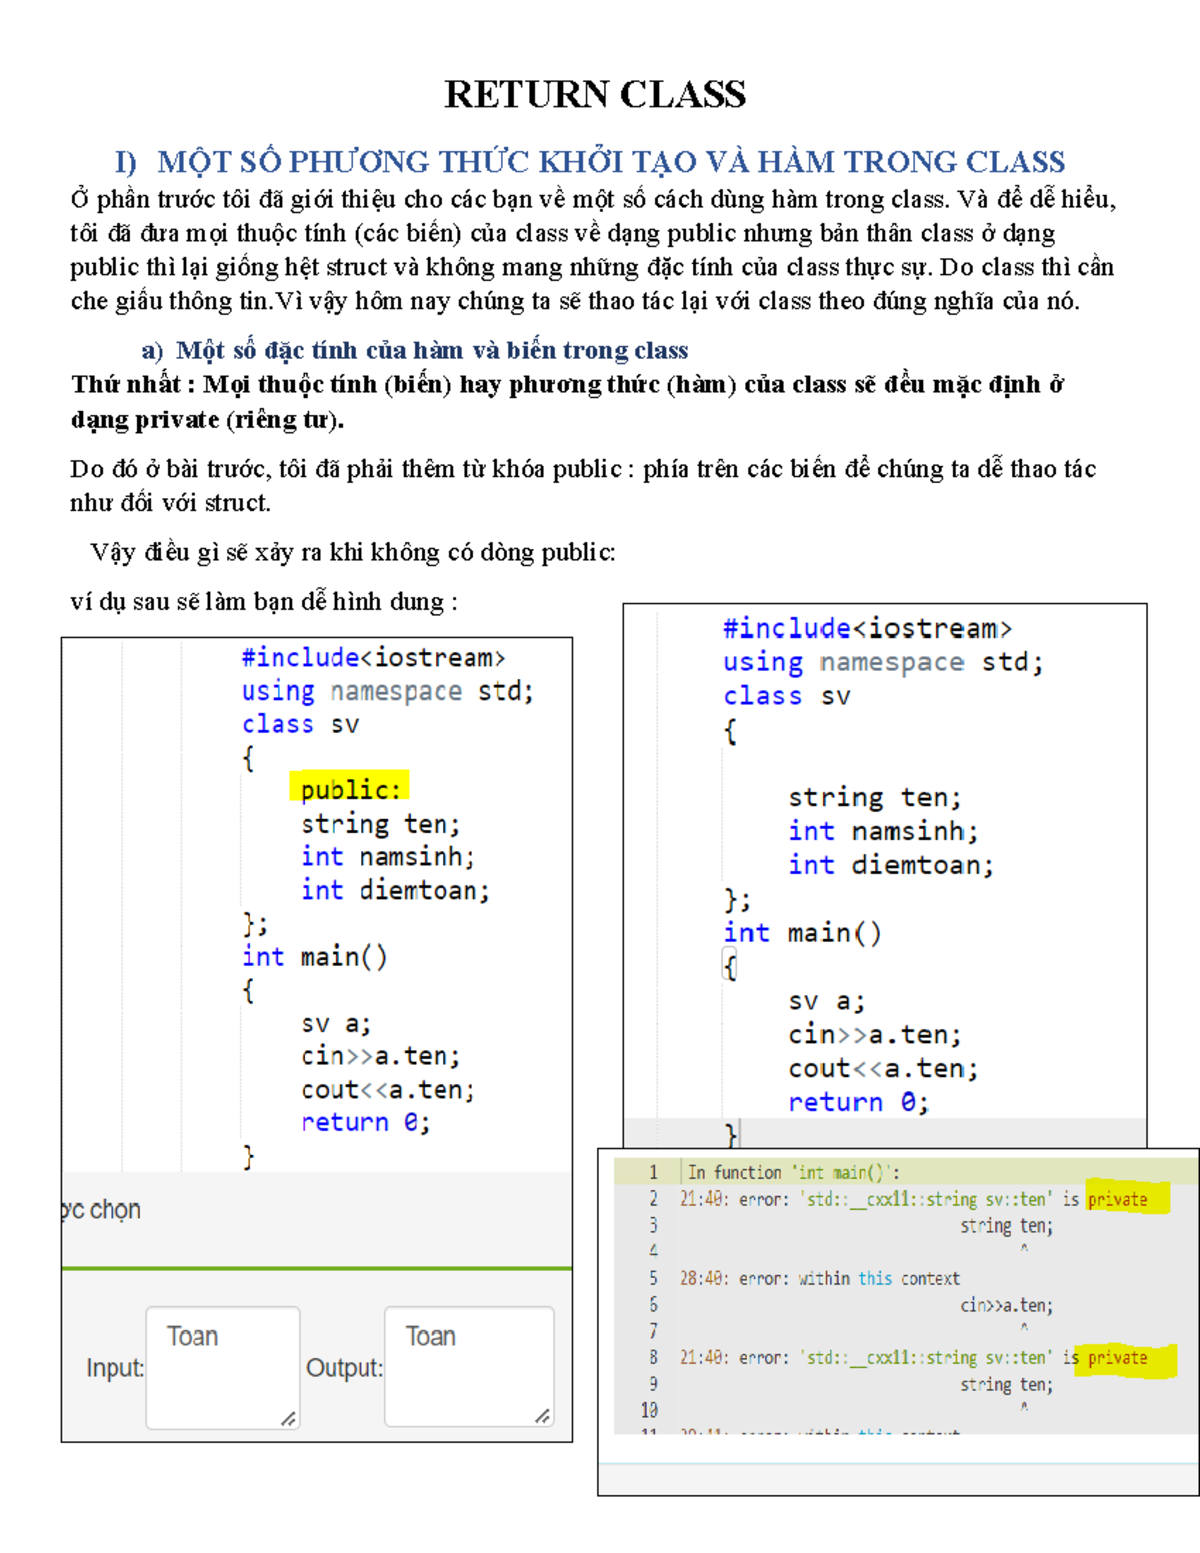
Task: Click the In function 'int main()' line
Action: coord(793,1172)
